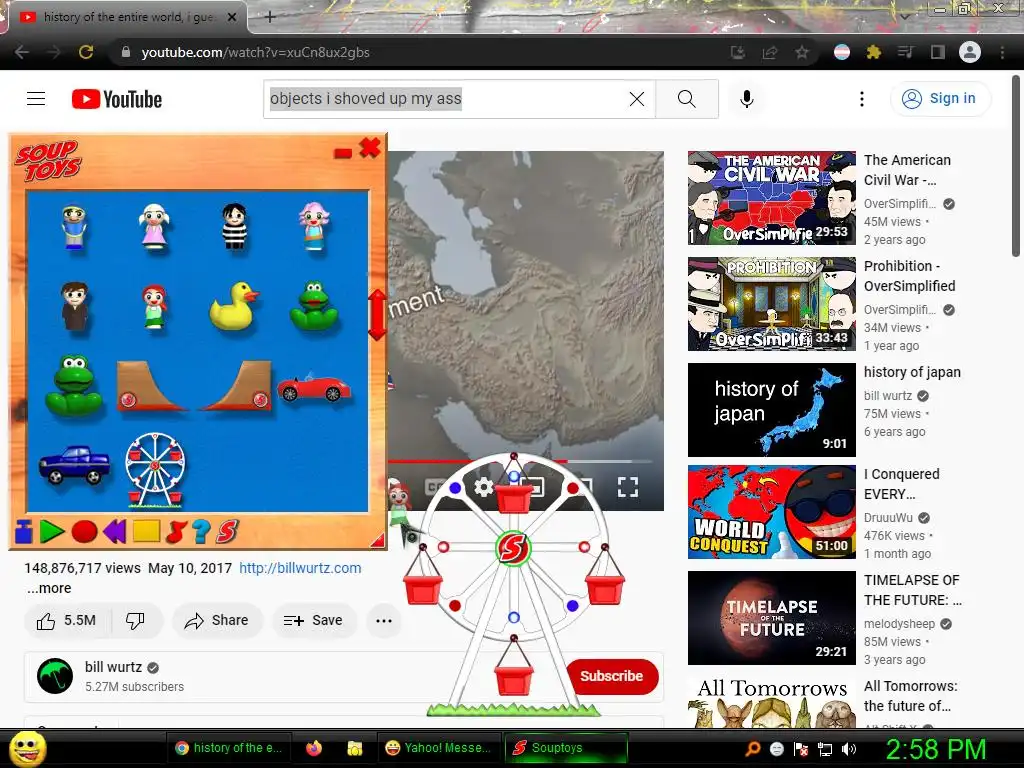Clear the search box with the X
Viewport: 1024px width, 768px height.
point(637,99)
